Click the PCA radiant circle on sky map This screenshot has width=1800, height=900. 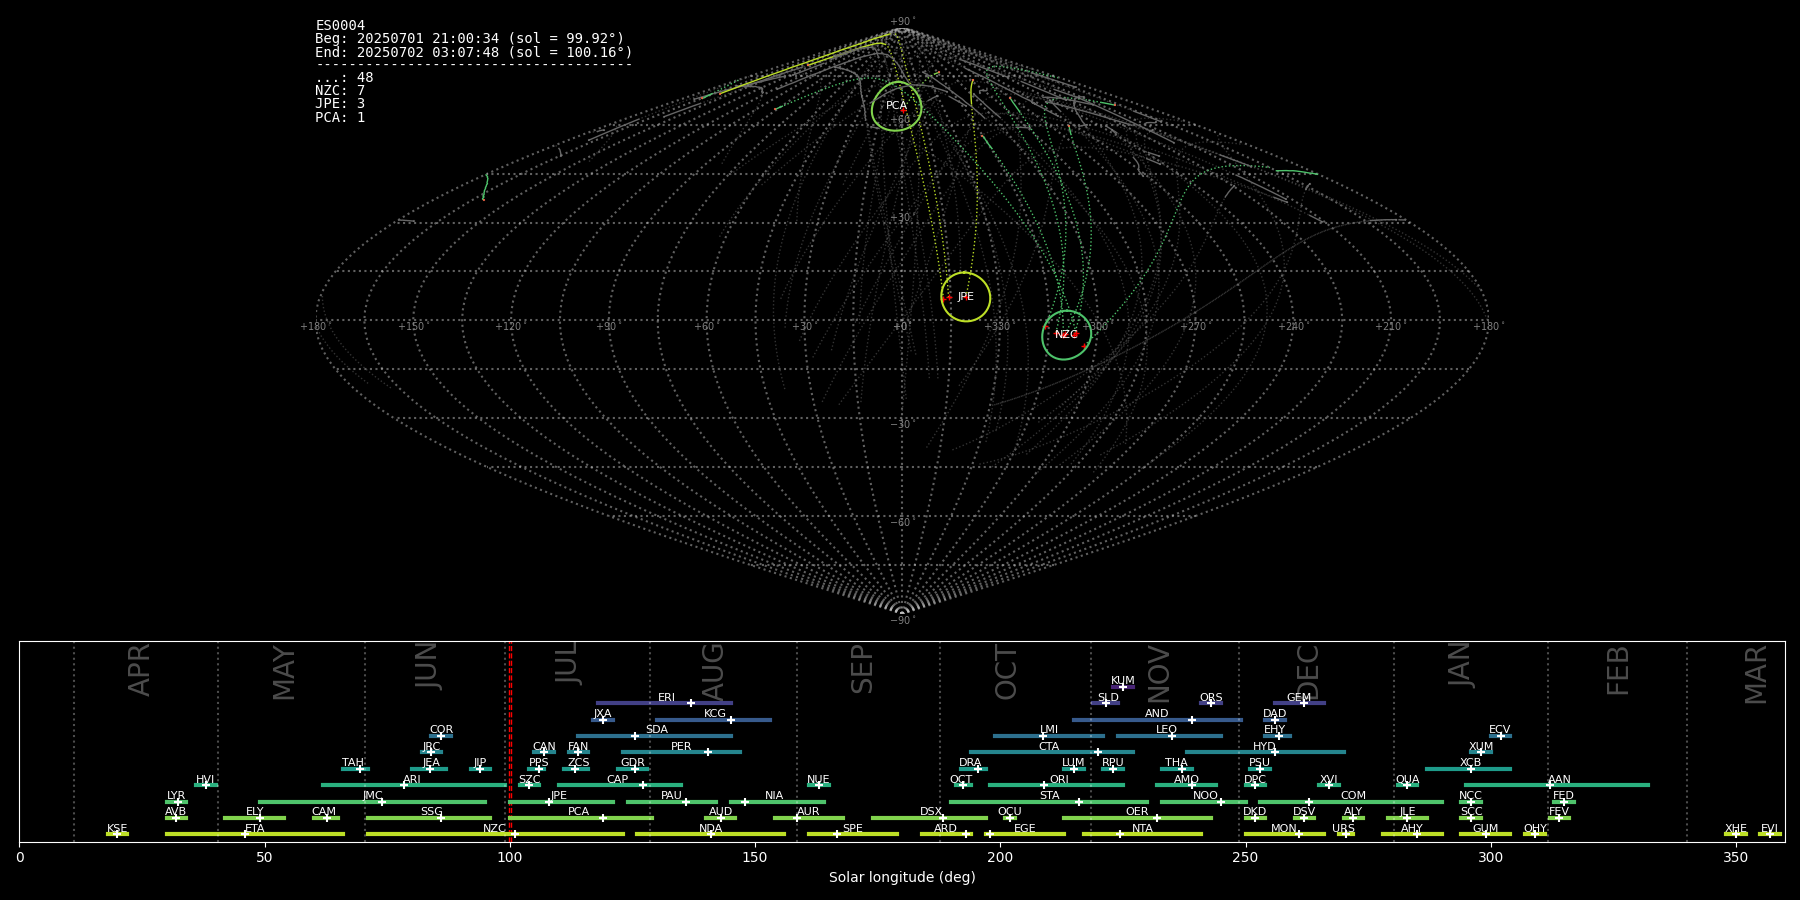click(x=896, y=106)
